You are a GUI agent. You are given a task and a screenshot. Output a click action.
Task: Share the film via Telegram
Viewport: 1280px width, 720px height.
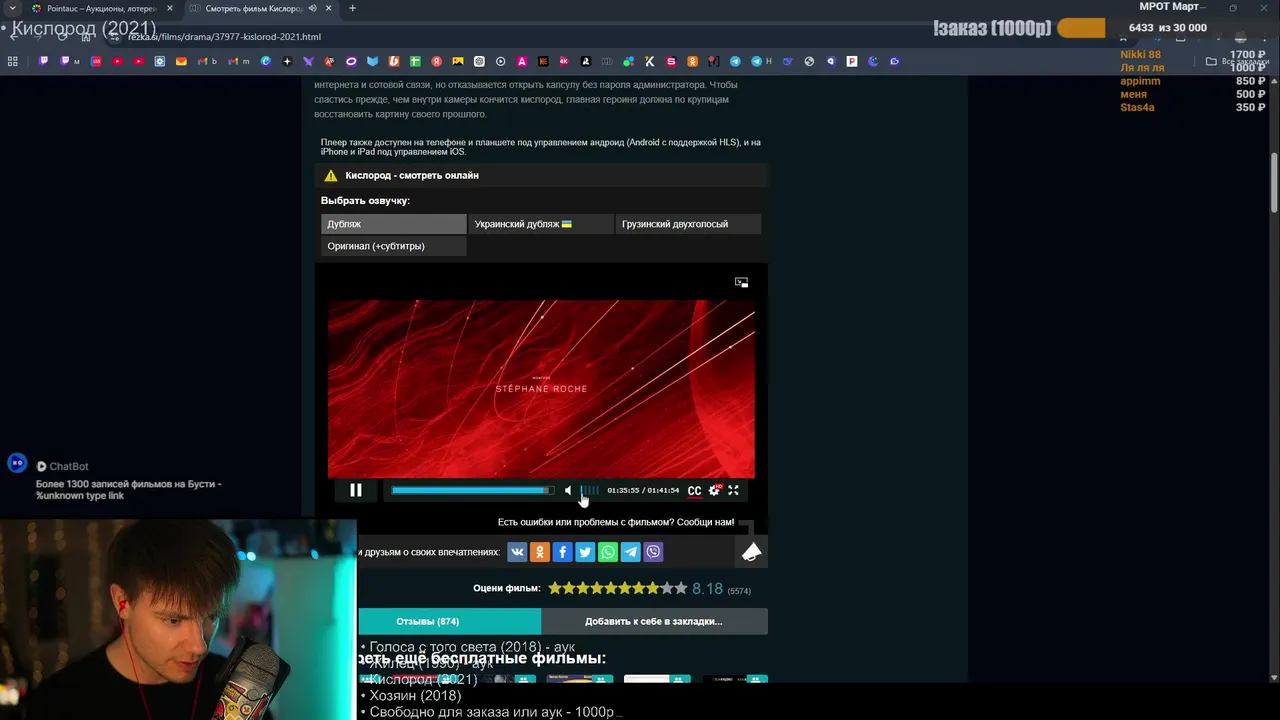click(630, 552)
